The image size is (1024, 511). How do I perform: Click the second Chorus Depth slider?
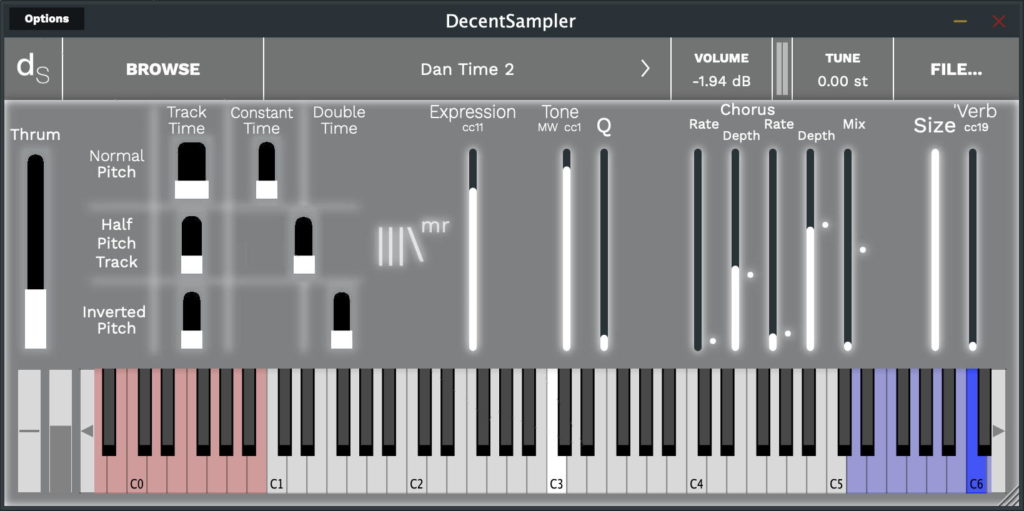[x=810, y=250]
